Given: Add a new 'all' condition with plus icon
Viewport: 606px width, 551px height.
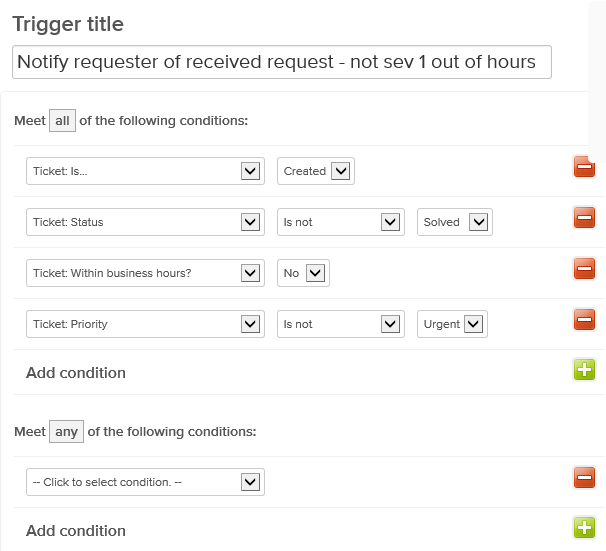Looking at the screenshot, I should tap(584, 370).
